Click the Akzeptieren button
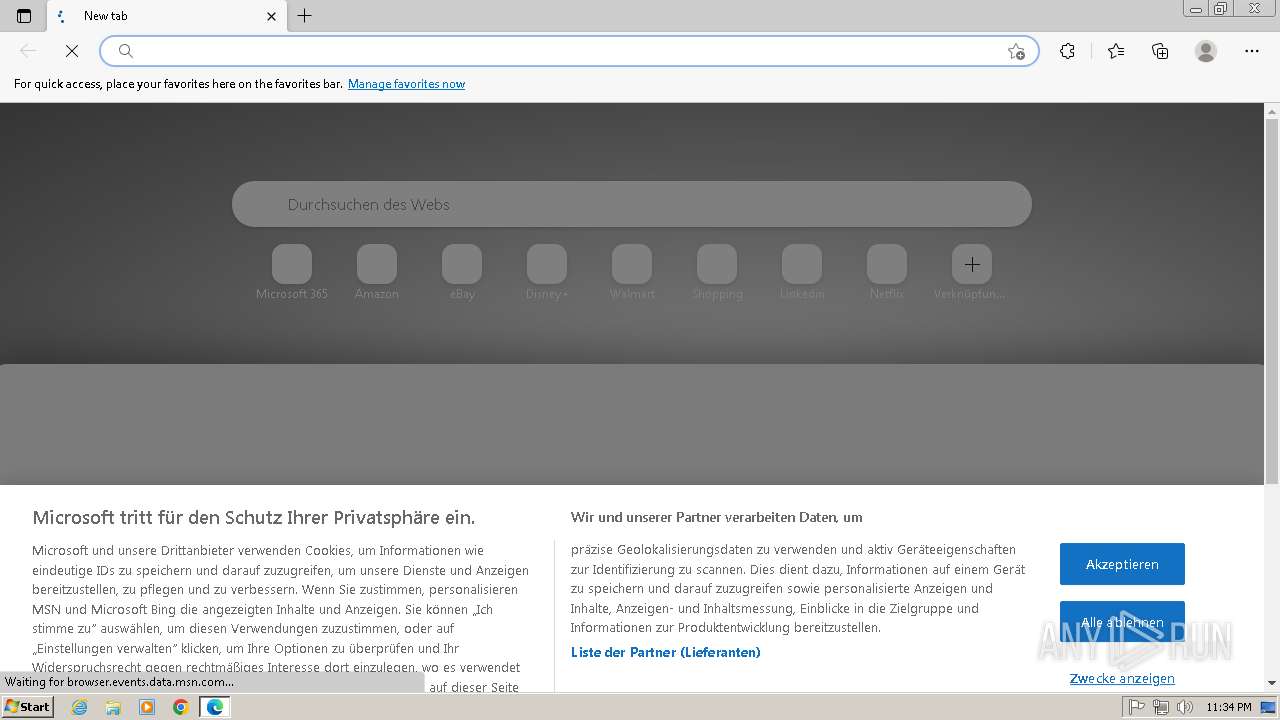 (1122, 564)
